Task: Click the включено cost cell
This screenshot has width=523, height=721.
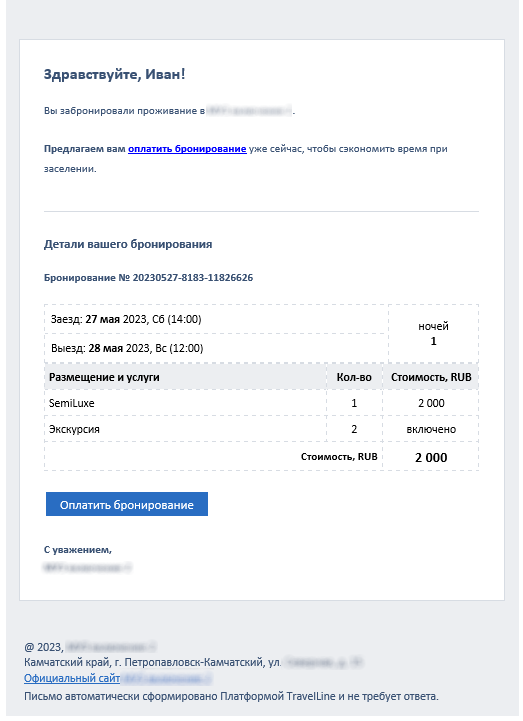Action: (x=431, y=429)
